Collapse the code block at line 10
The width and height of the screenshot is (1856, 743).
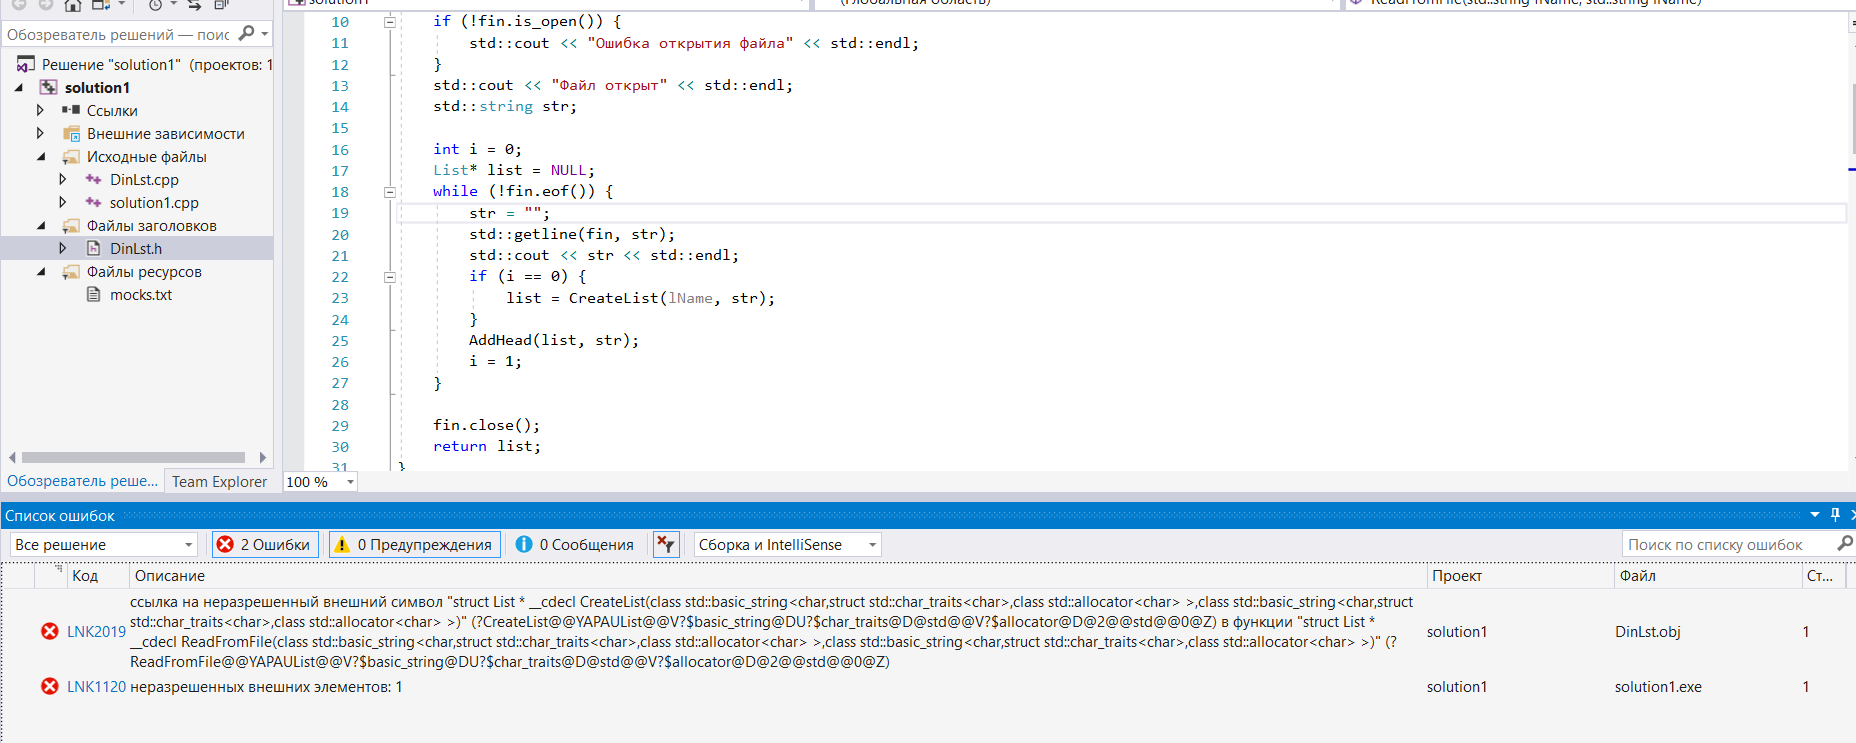(x=390, y=22)
